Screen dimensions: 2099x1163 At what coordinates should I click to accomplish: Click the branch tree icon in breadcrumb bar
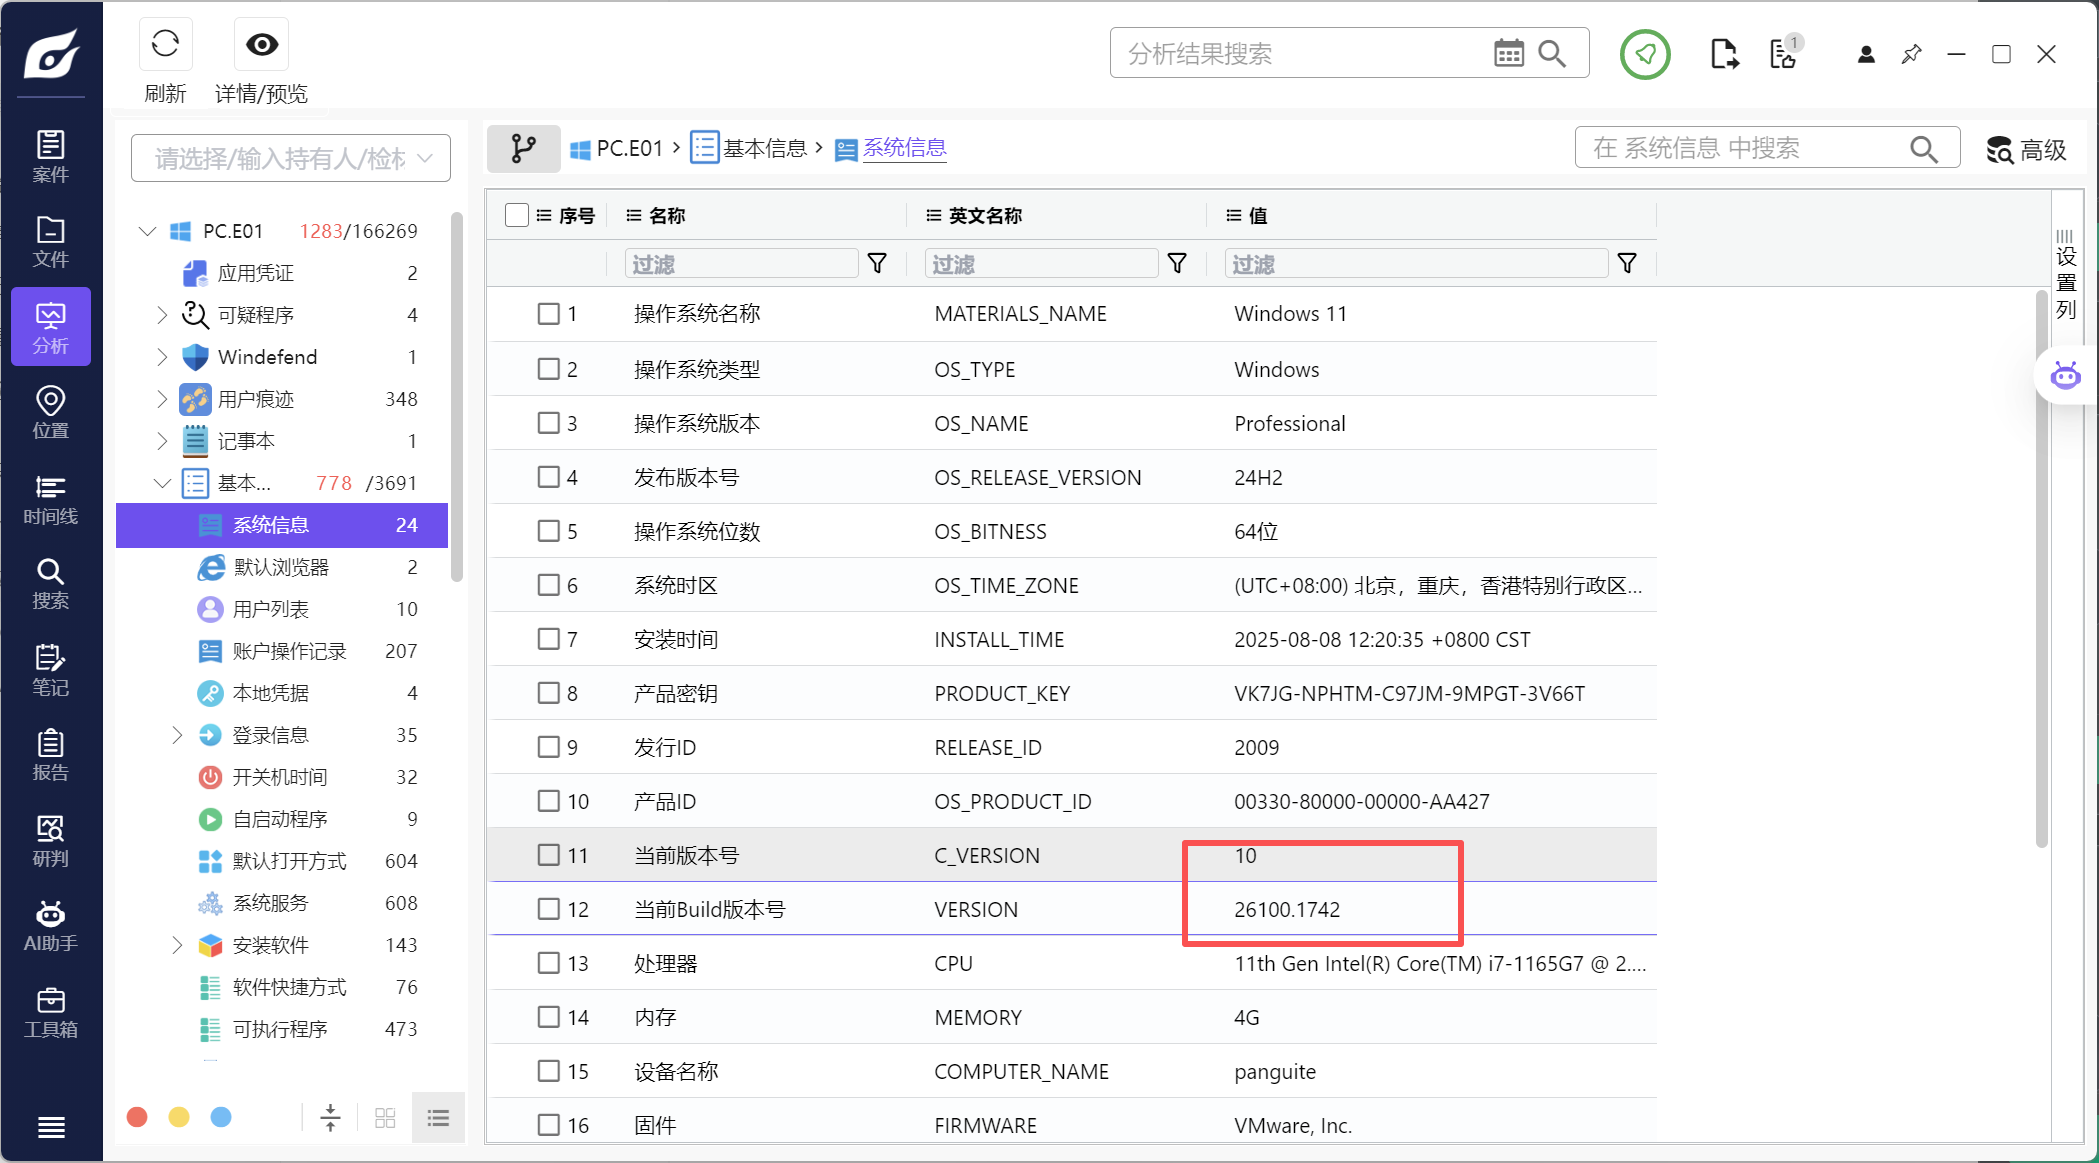click(523, 149)
